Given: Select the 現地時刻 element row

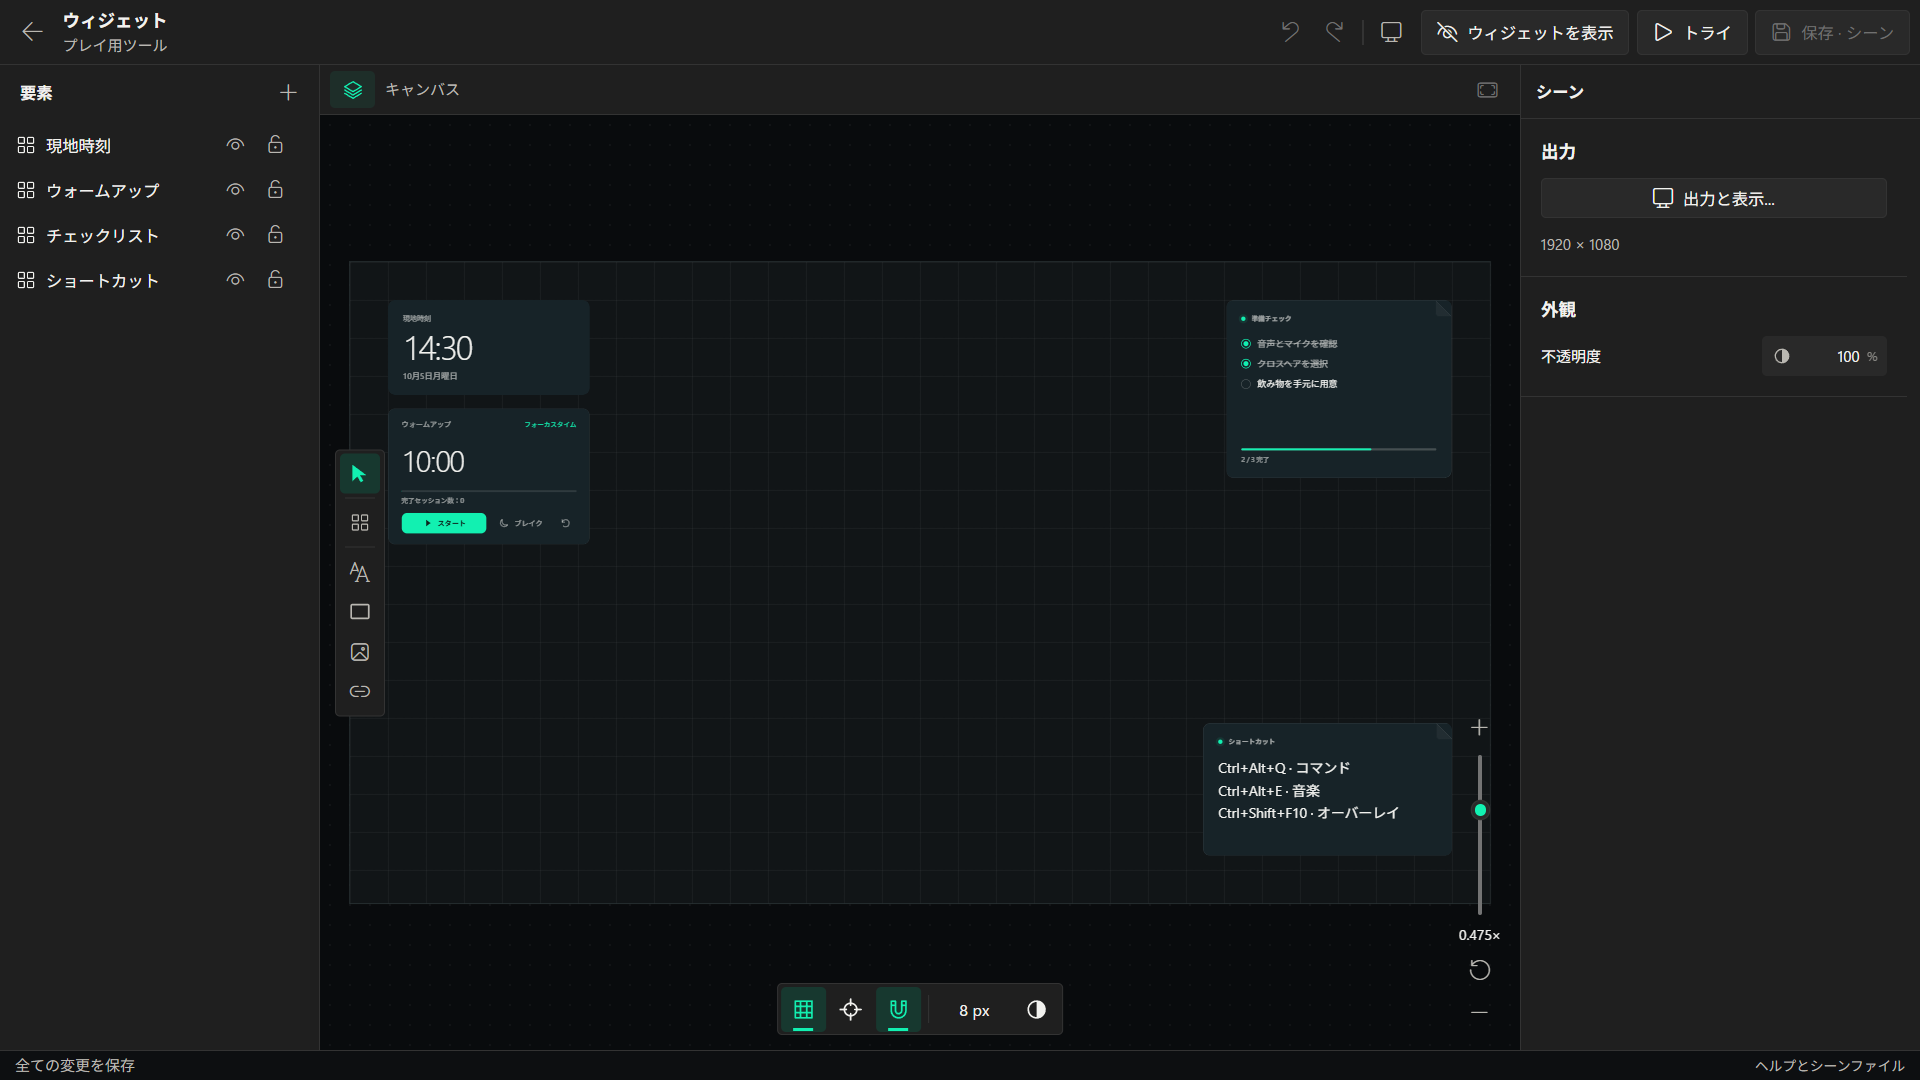Looking at the screenshot, I should click(159, 145).
